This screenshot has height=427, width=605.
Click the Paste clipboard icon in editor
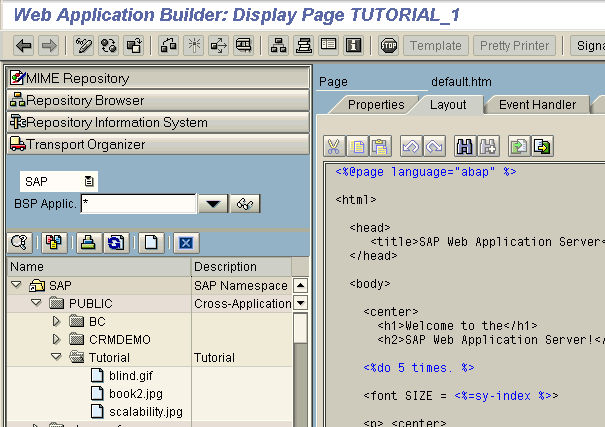pos(380,146)
